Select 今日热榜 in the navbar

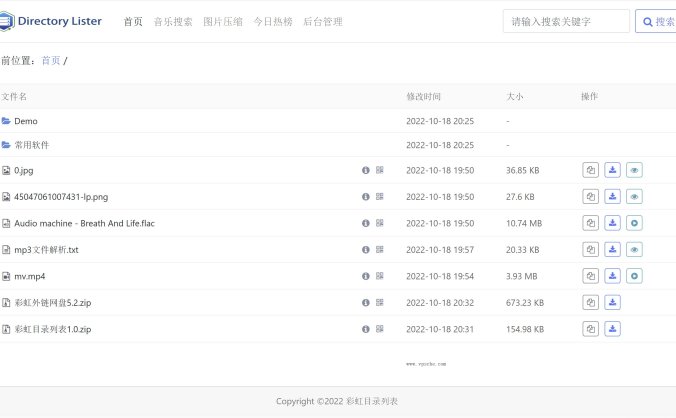tap(272, 21)
